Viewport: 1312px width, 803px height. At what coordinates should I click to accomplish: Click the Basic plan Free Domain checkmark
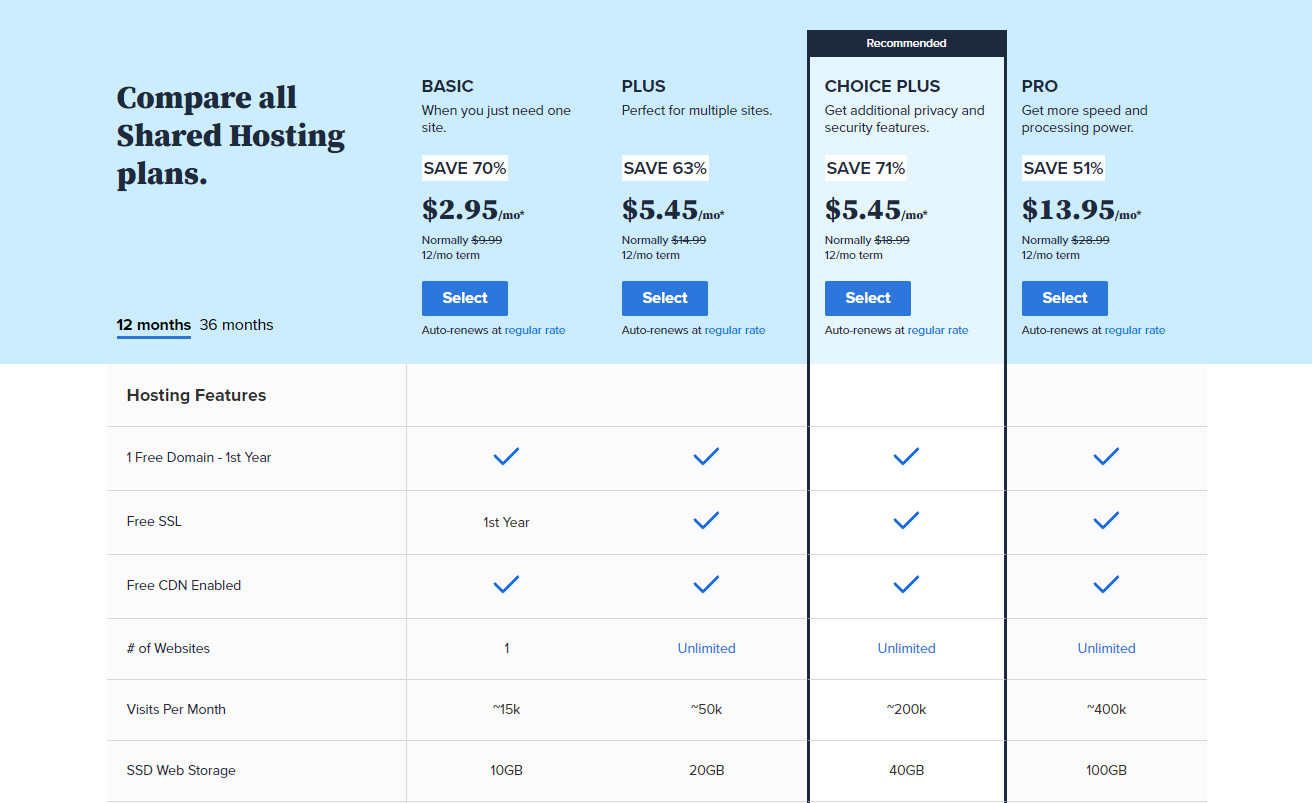pos(506,457)
